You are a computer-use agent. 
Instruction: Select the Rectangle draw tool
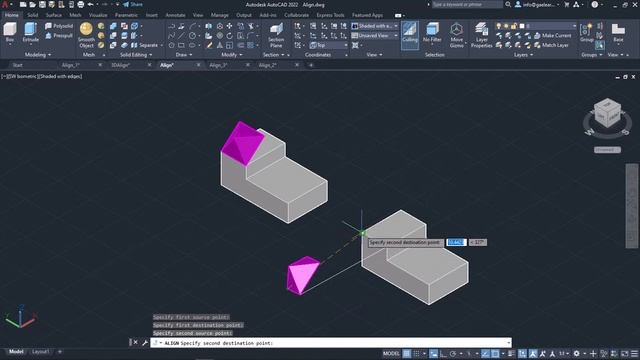pyautogui.click(x=181, y=45)
